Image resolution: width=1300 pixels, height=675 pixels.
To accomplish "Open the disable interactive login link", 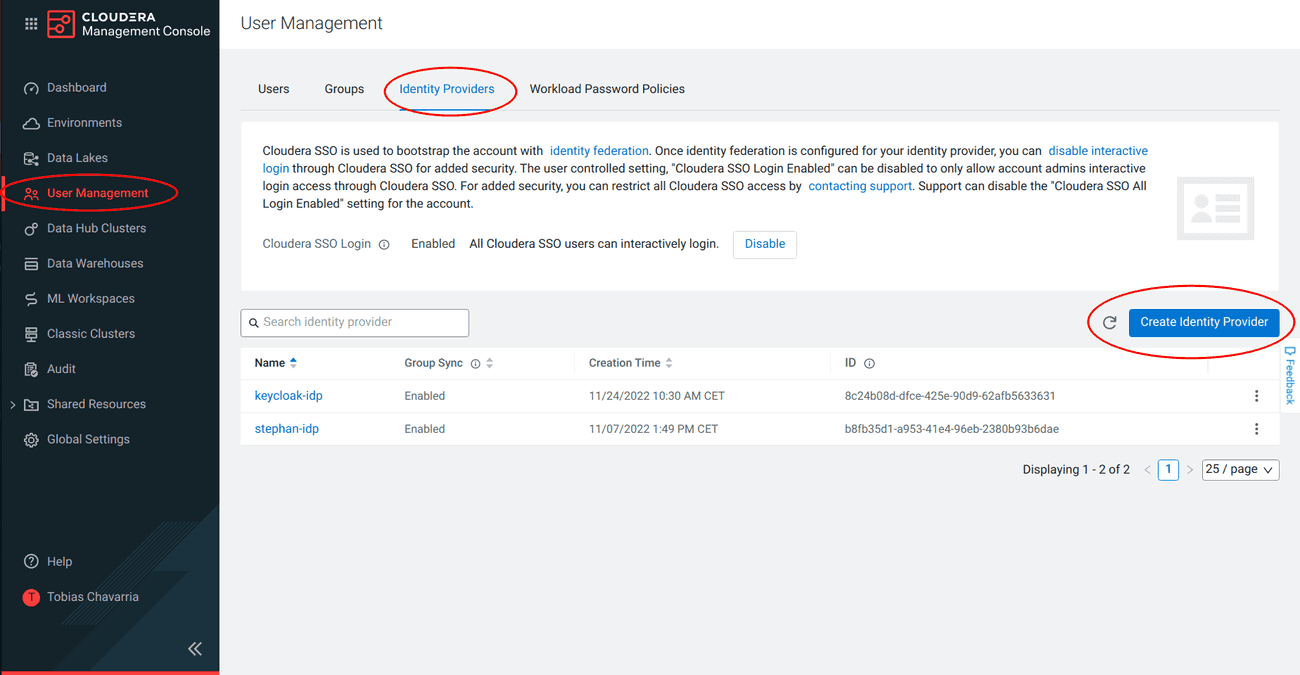I will (1098, 151).
